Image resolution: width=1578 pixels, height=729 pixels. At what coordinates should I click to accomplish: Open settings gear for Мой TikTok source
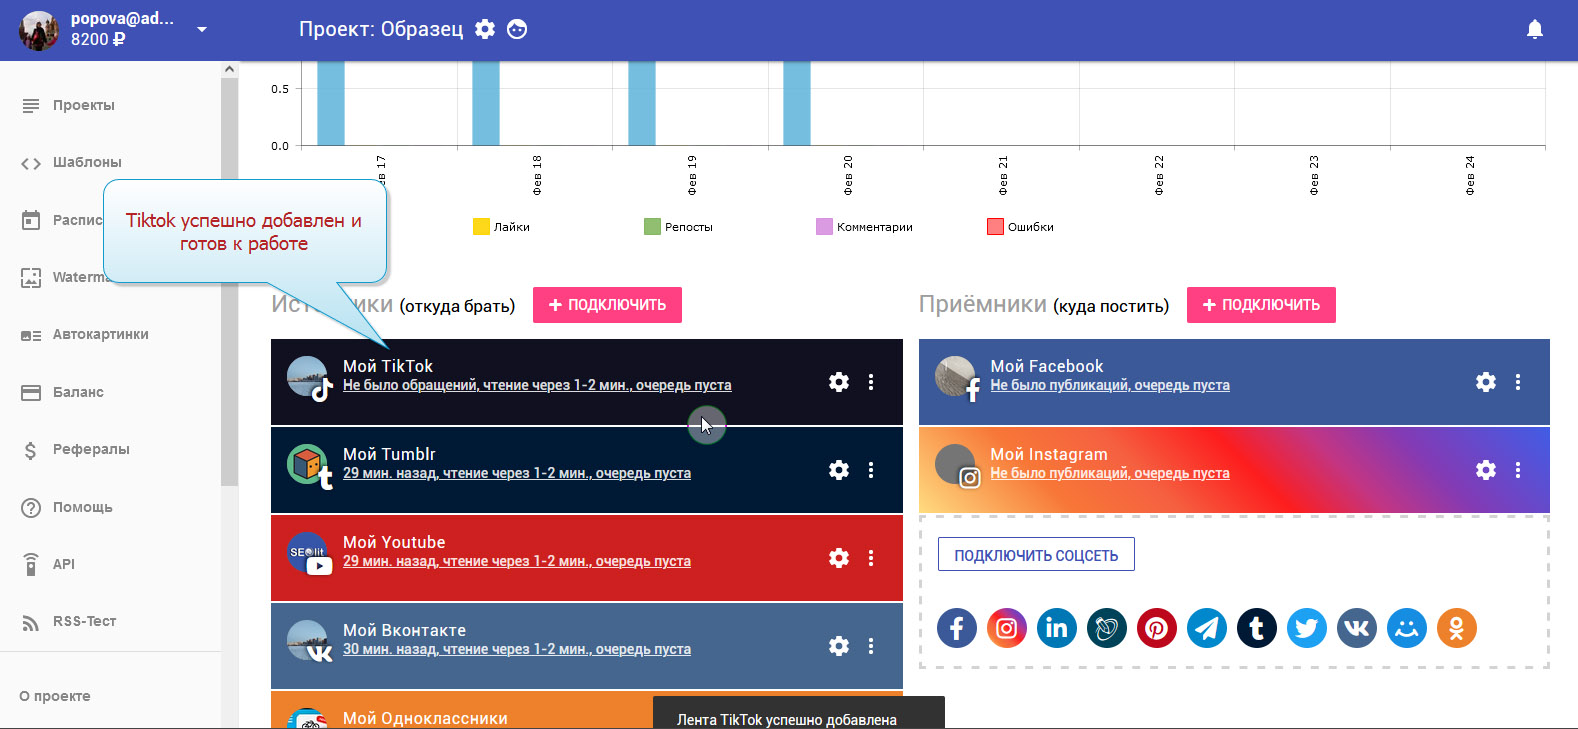(x=838, y=382)
